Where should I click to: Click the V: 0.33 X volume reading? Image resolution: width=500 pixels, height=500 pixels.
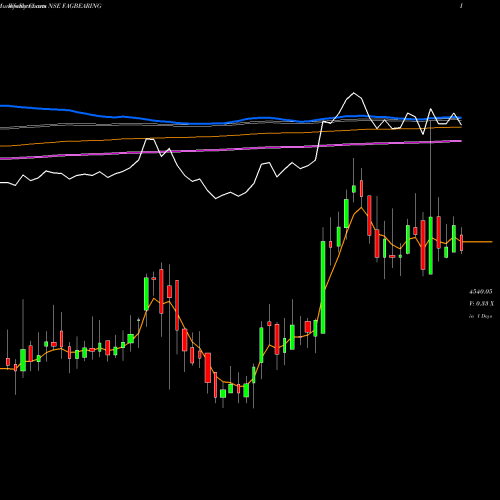(481, 304)
